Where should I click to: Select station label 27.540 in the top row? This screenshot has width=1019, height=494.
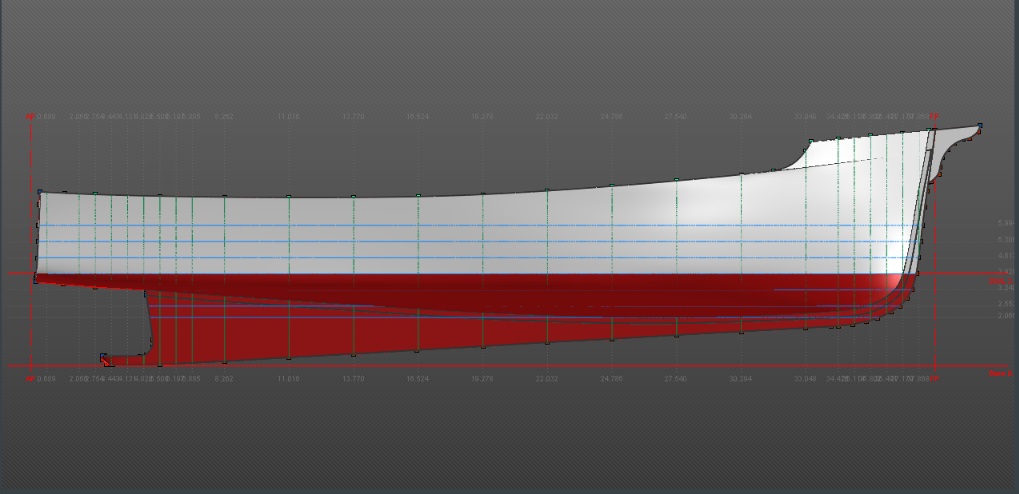[675, 117]
